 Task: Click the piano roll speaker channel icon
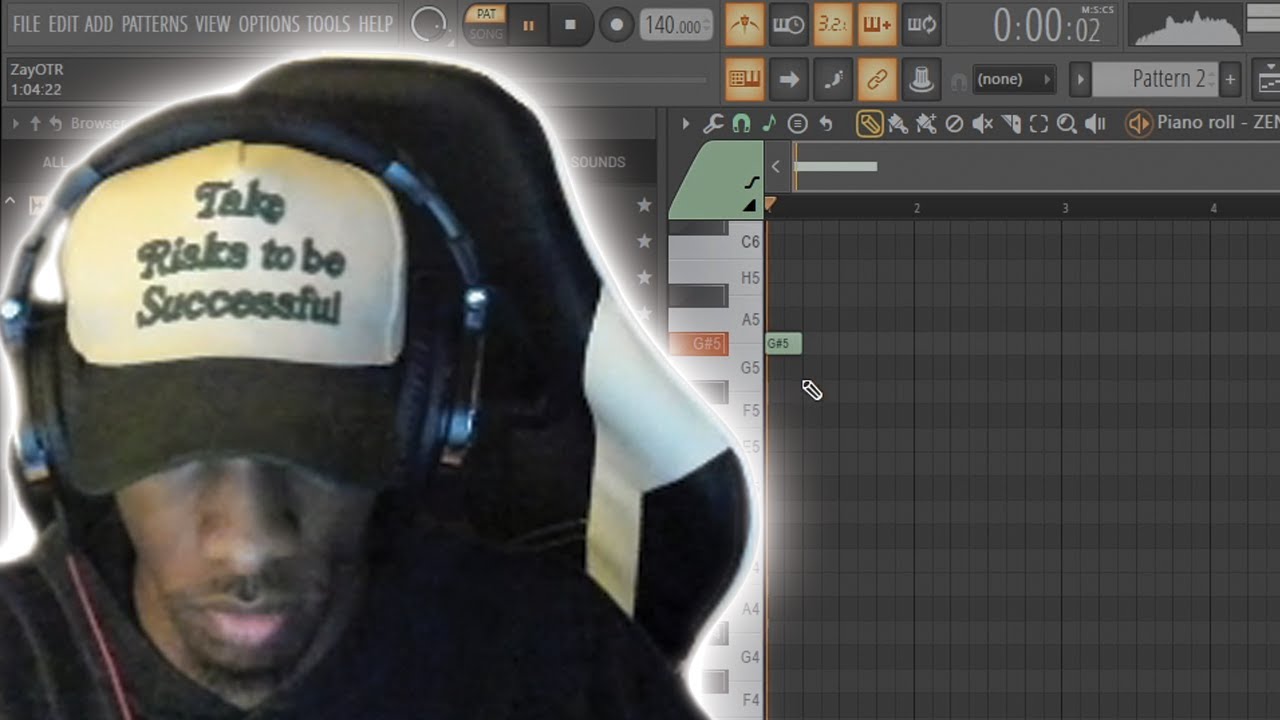[x=1138, y=124]
